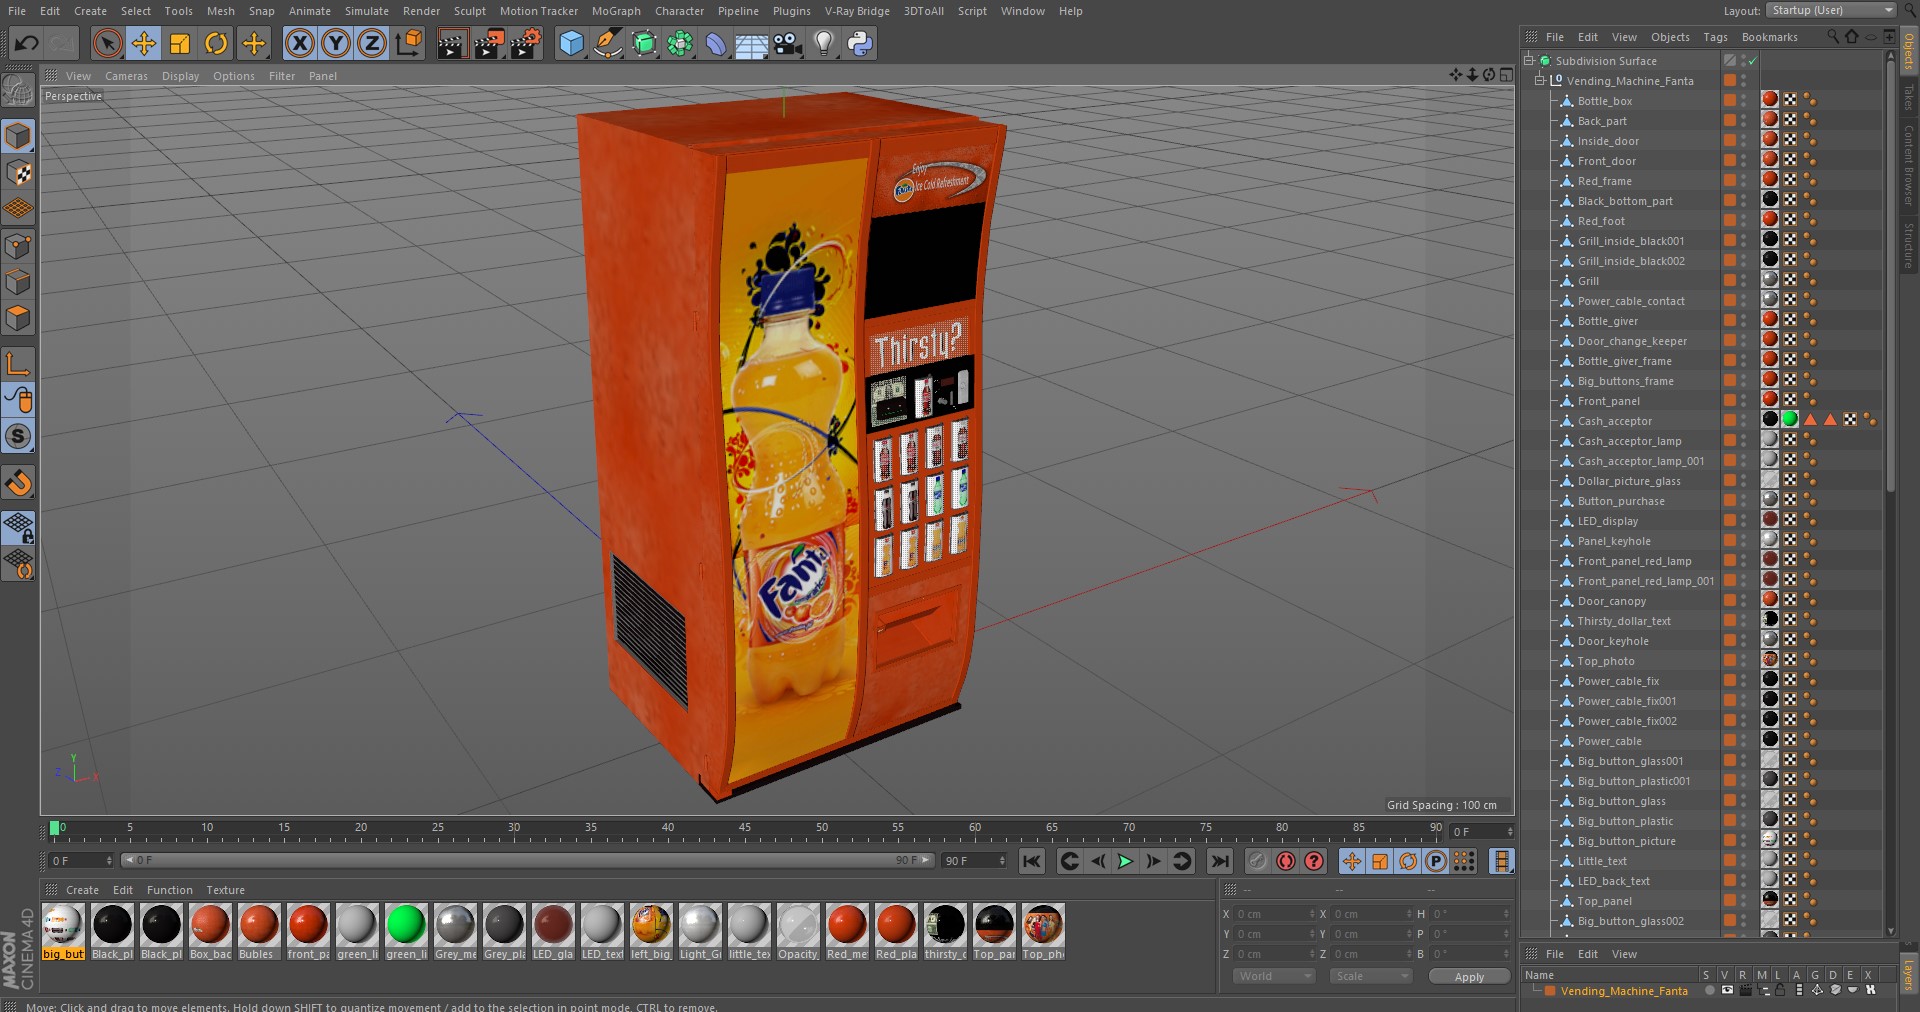
Task: Select the Scale tool
Action: click(x=180, y=43)
